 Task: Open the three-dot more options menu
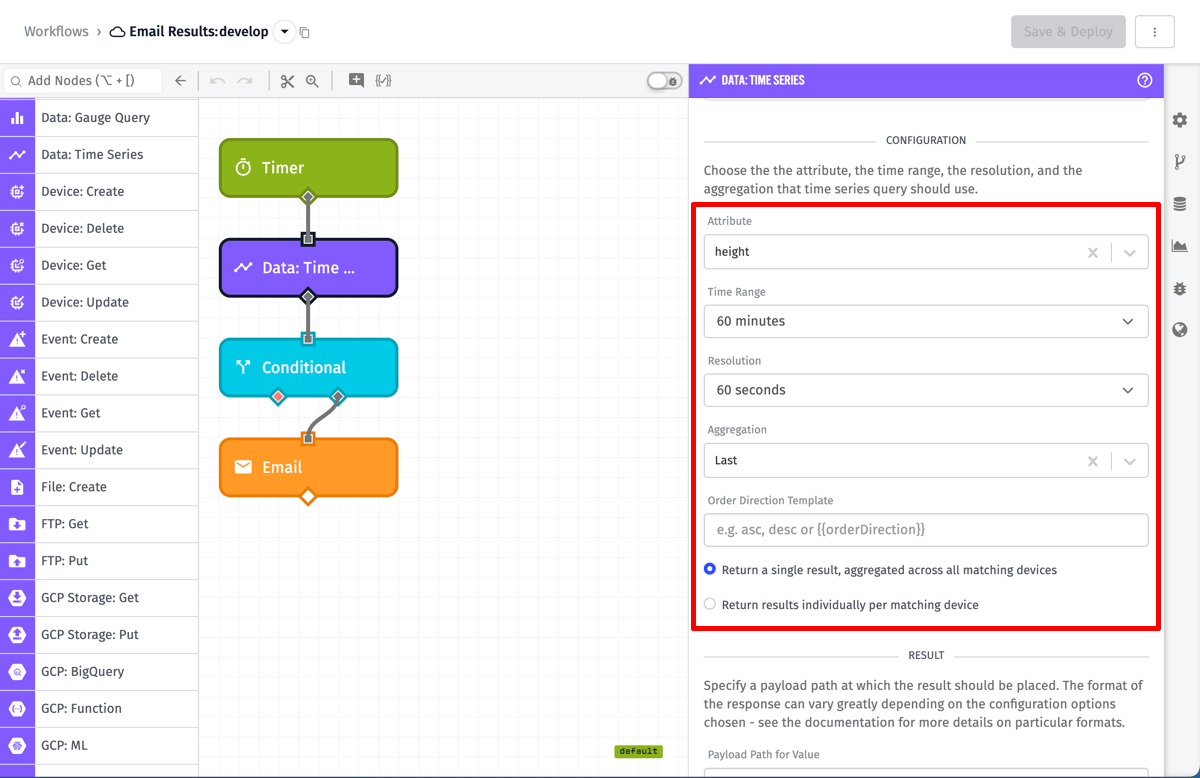pyautogui.click(x=1155, y=32)
